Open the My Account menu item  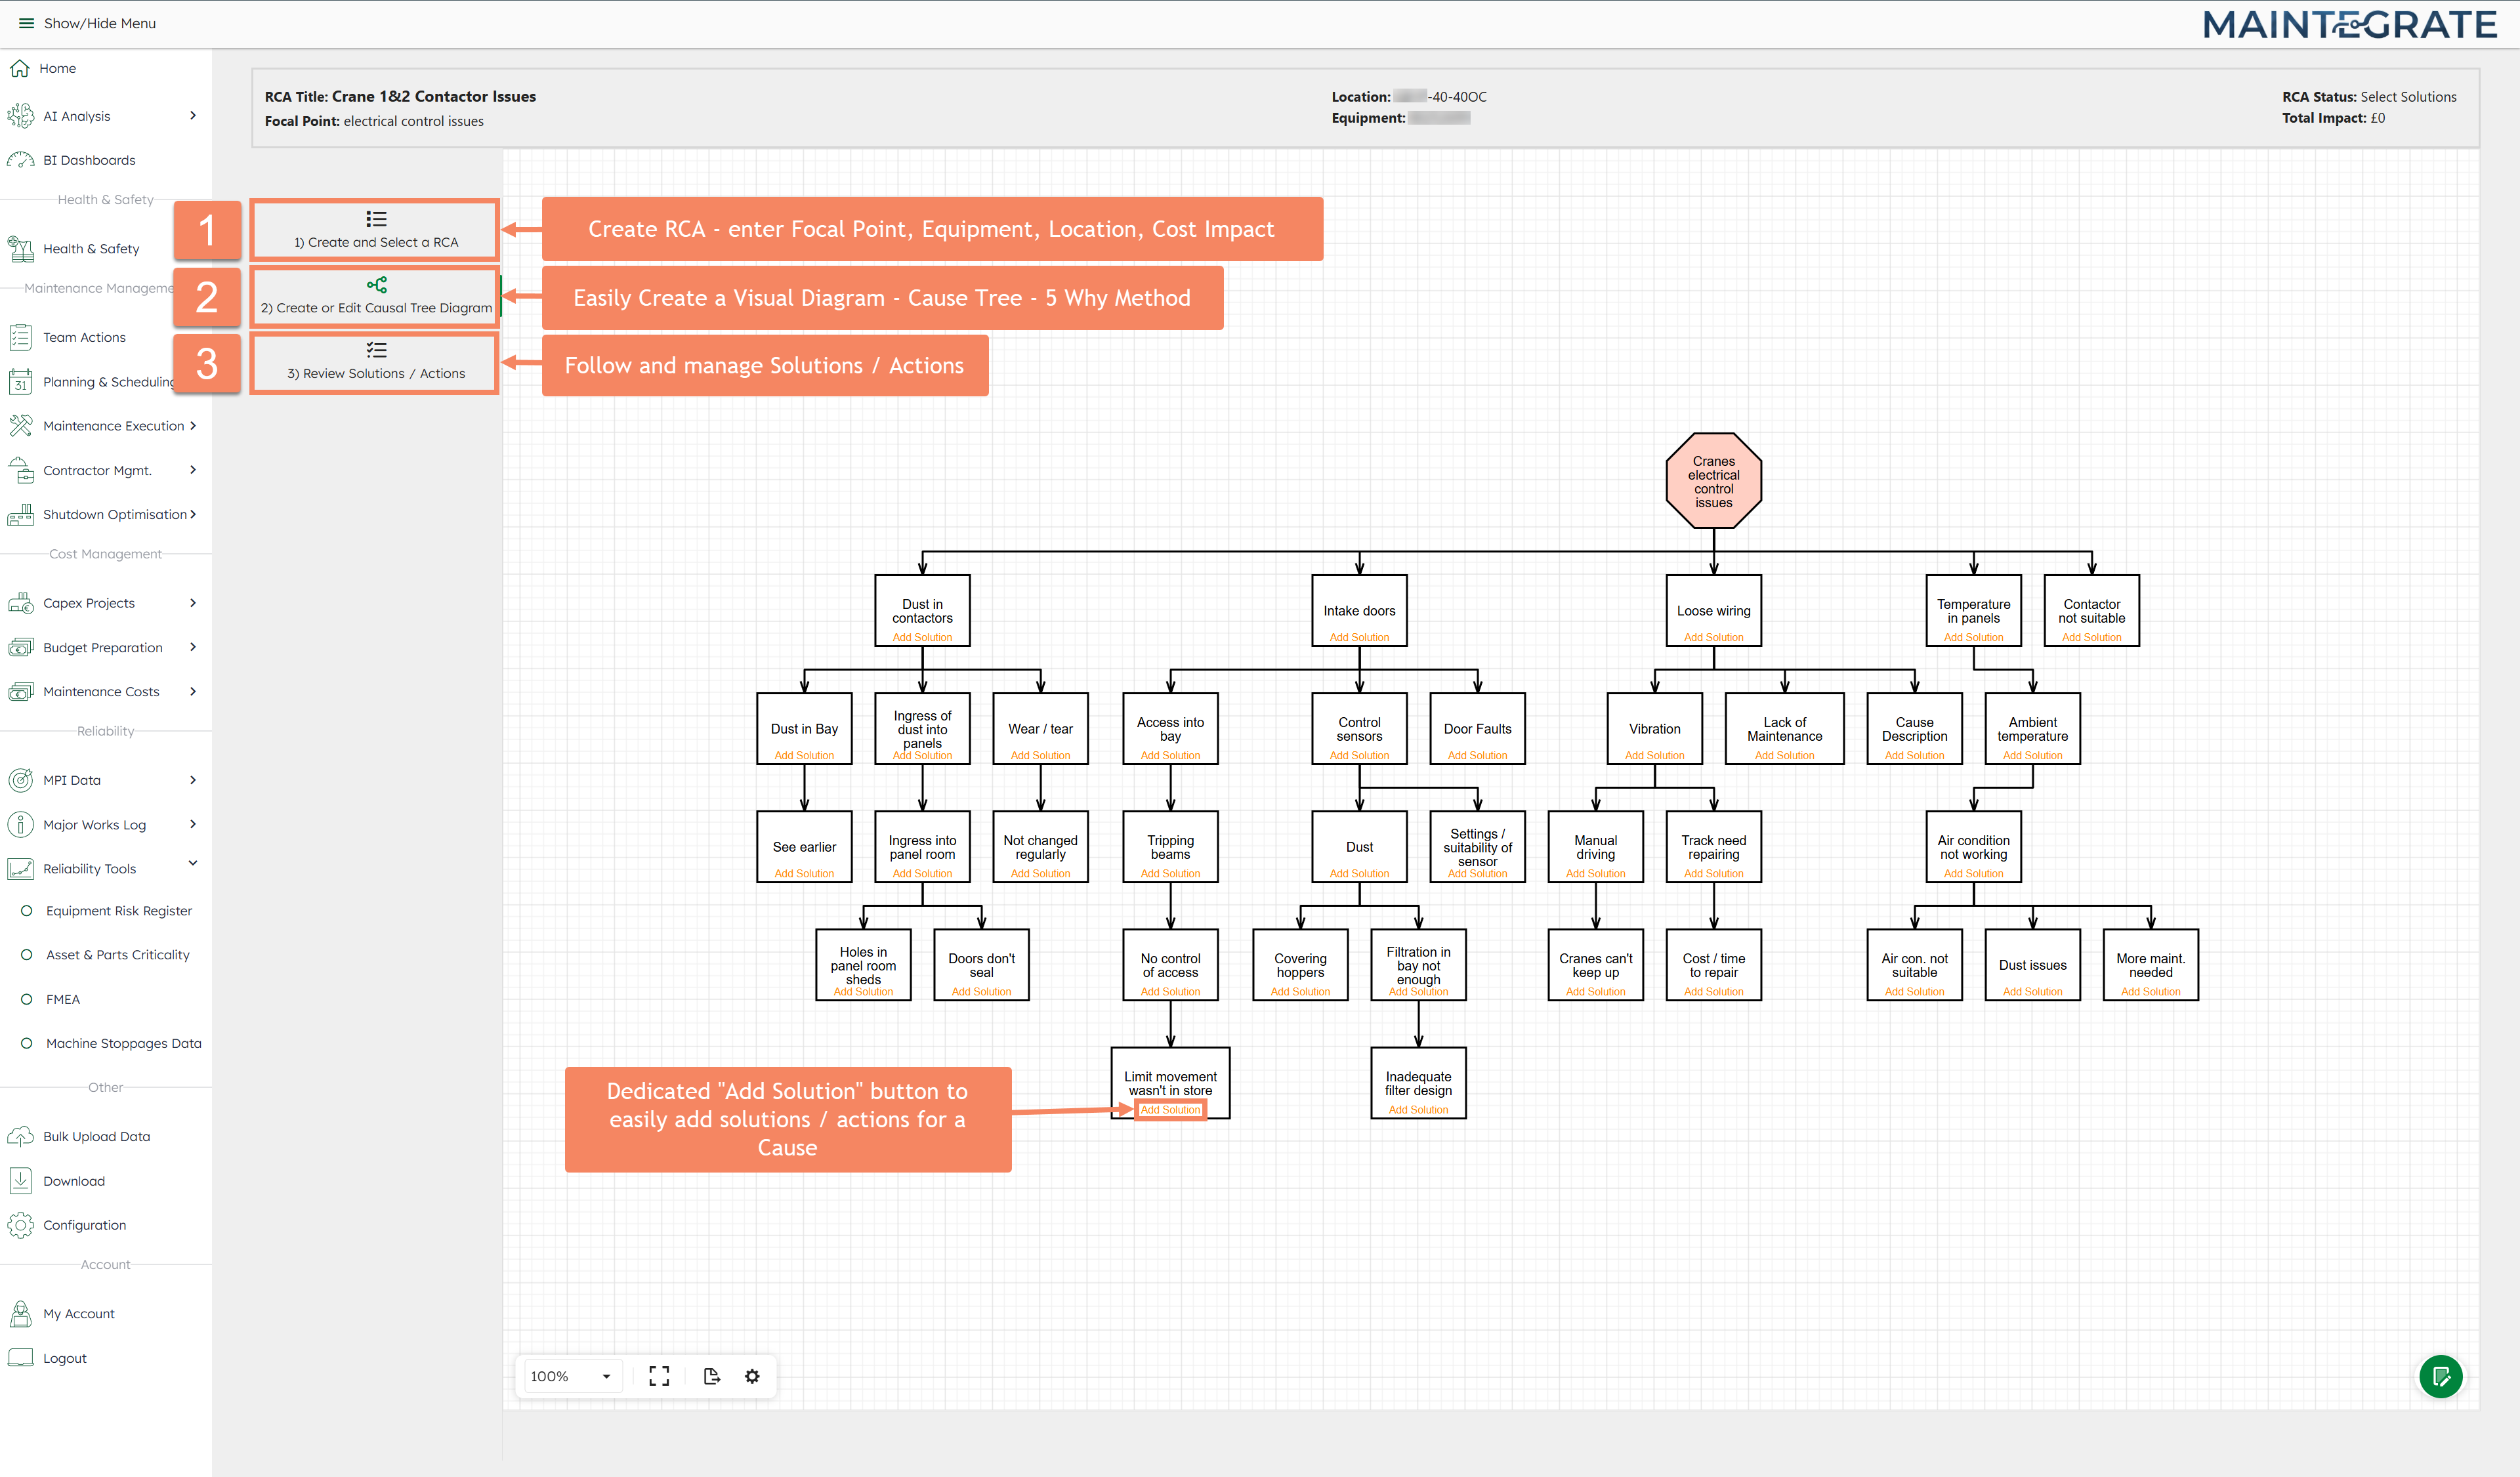(79, 1313)
